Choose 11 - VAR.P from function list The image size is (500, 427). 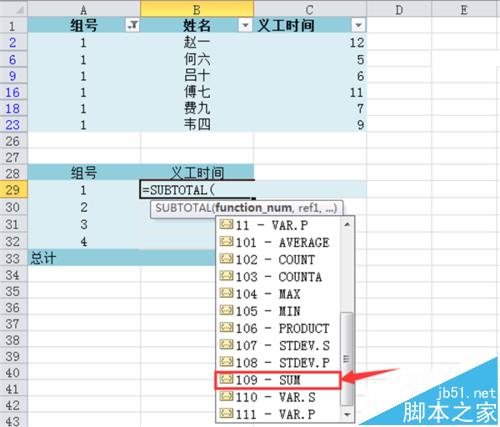pos(278,225)
